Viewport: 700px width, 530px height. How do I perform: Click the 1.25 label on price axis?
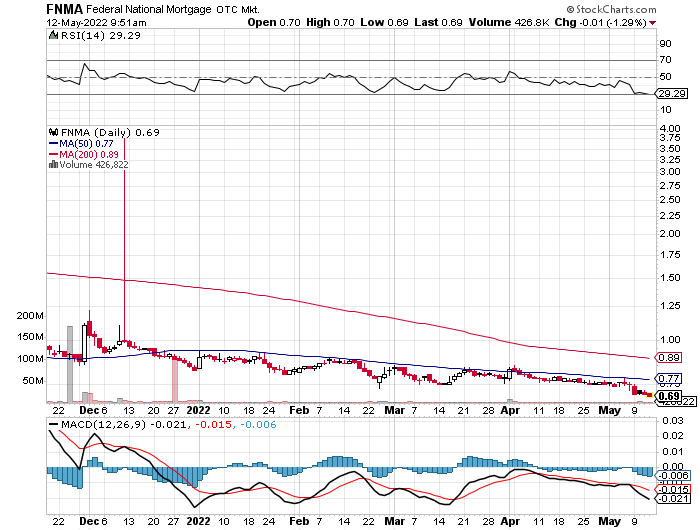coord(670,306)
